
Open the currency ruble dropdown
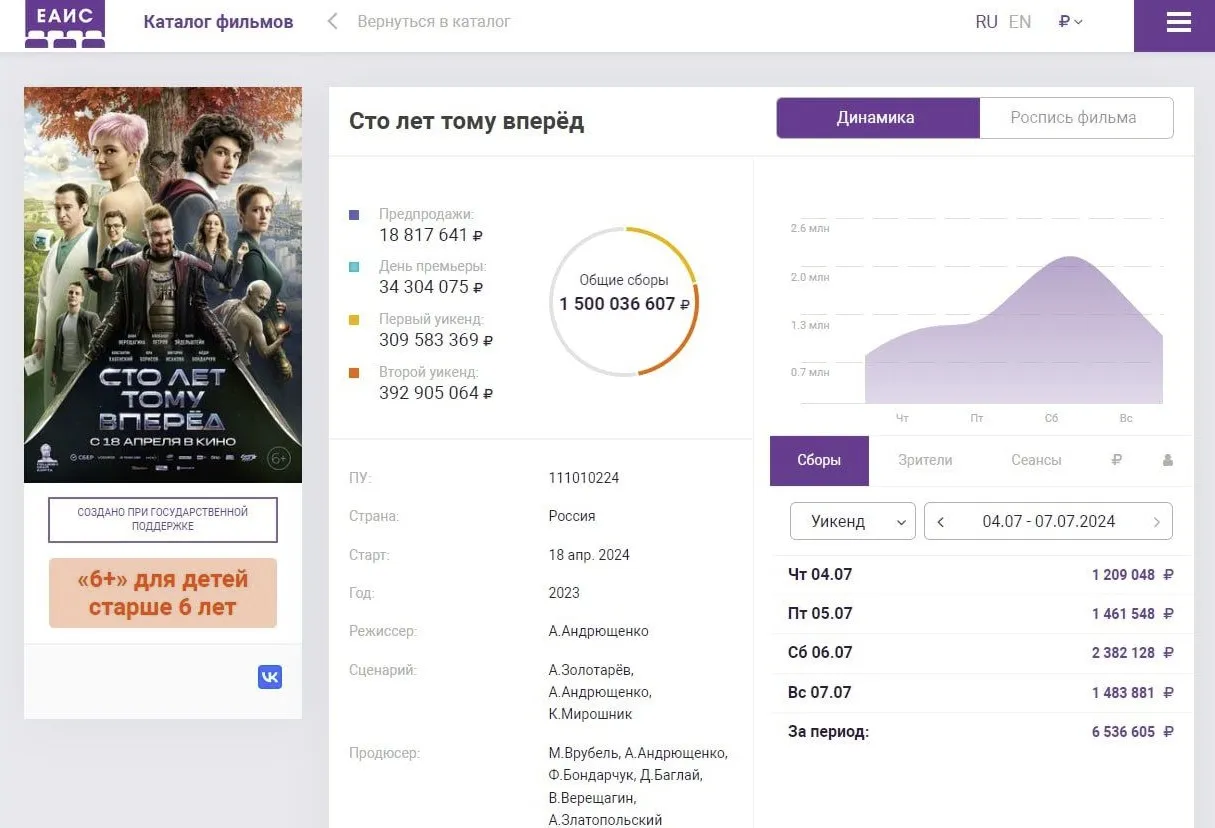click(x=1070, y=21)
